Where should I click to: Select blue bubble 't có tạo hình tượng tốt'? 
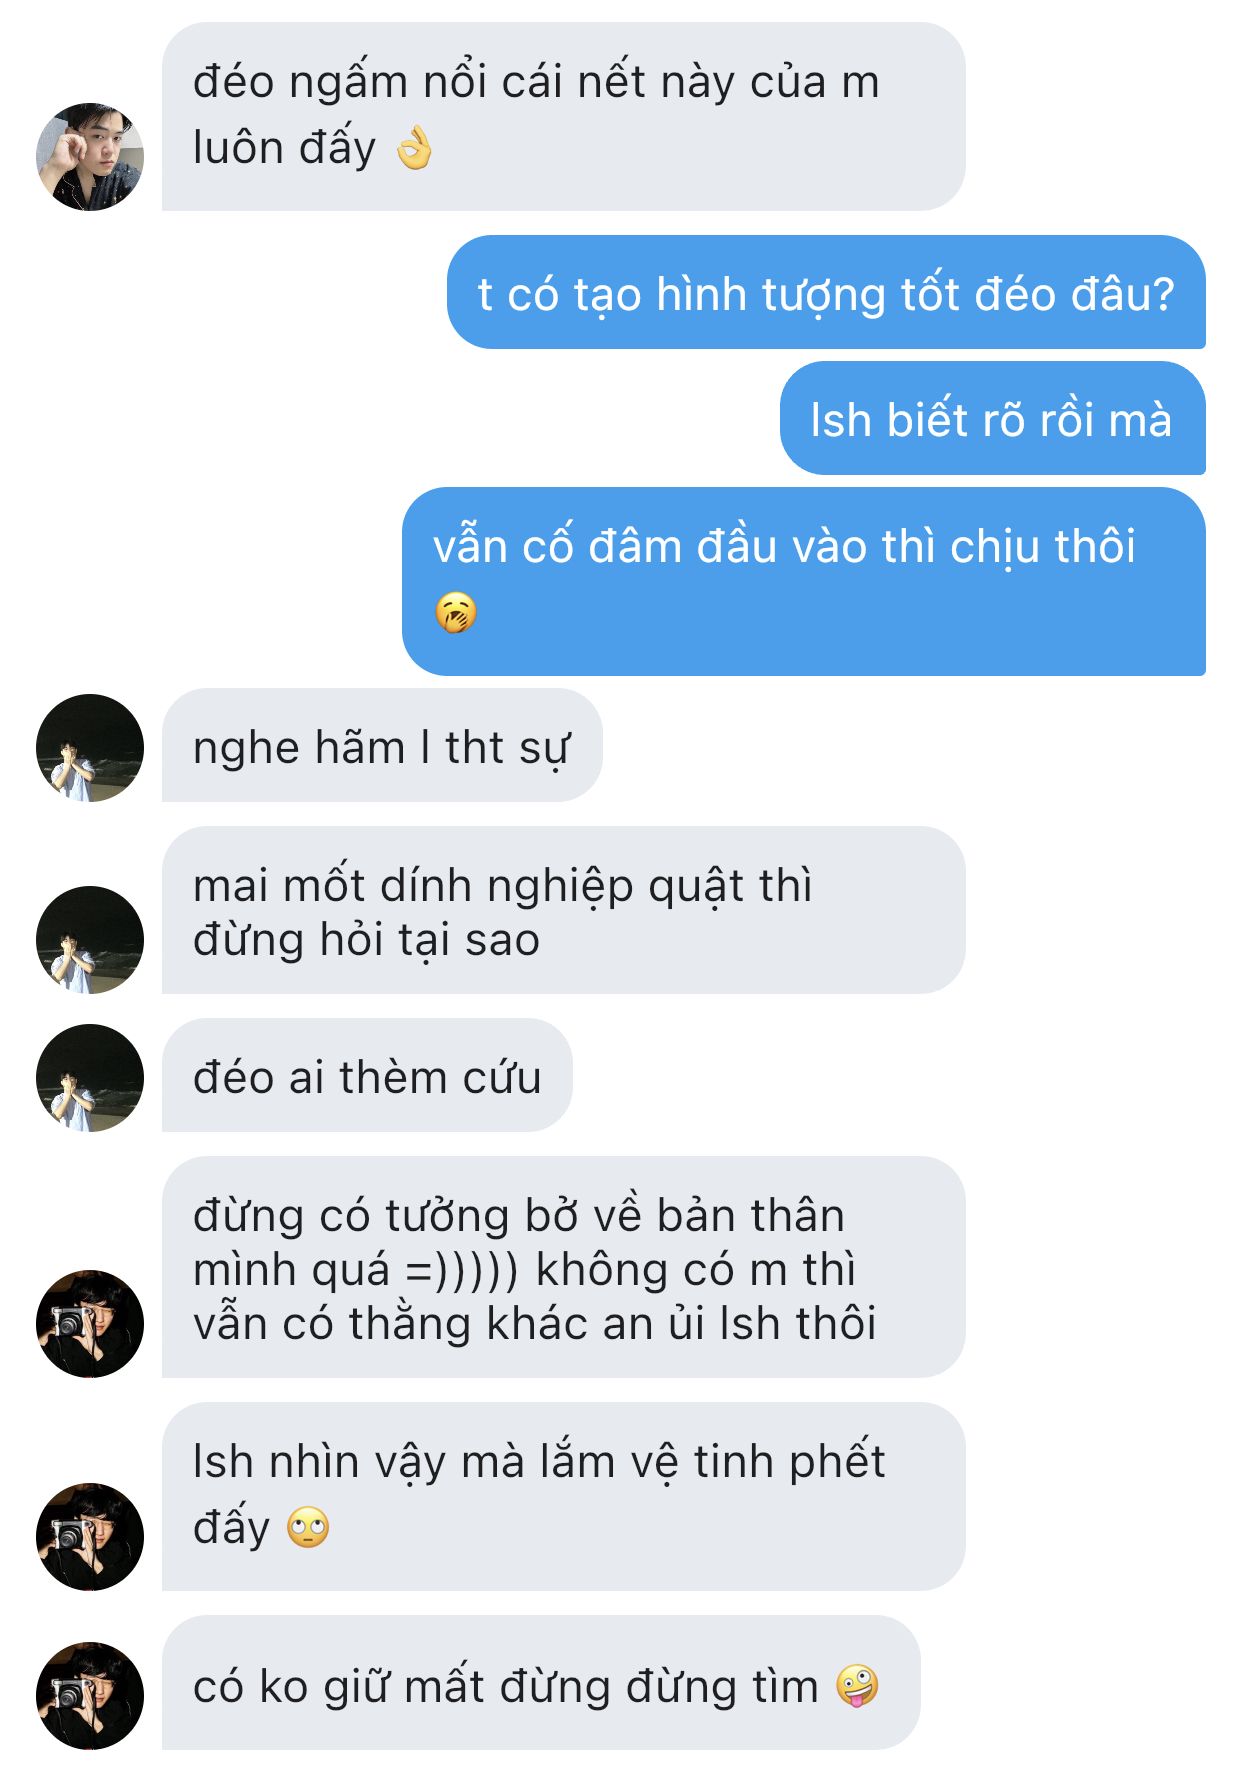(826, 292)
